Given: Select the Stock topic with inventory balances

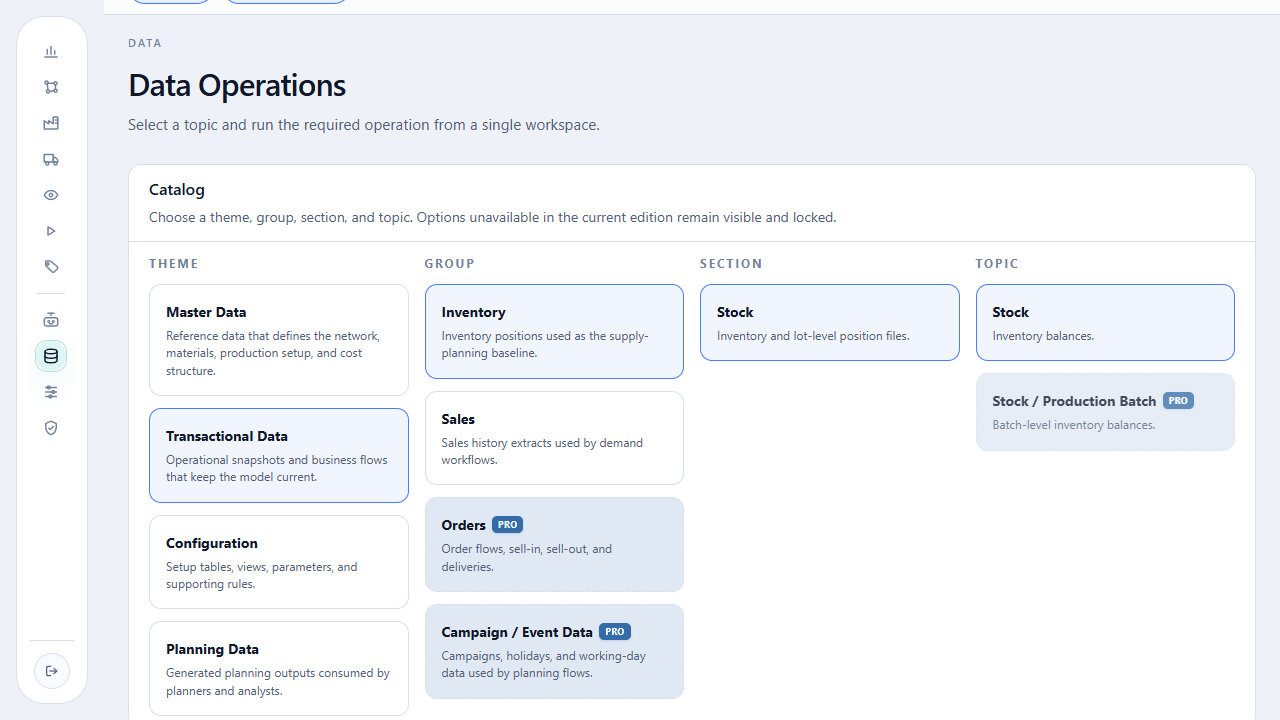Looking at the screenshot, I should click(x=1105, y=322).
